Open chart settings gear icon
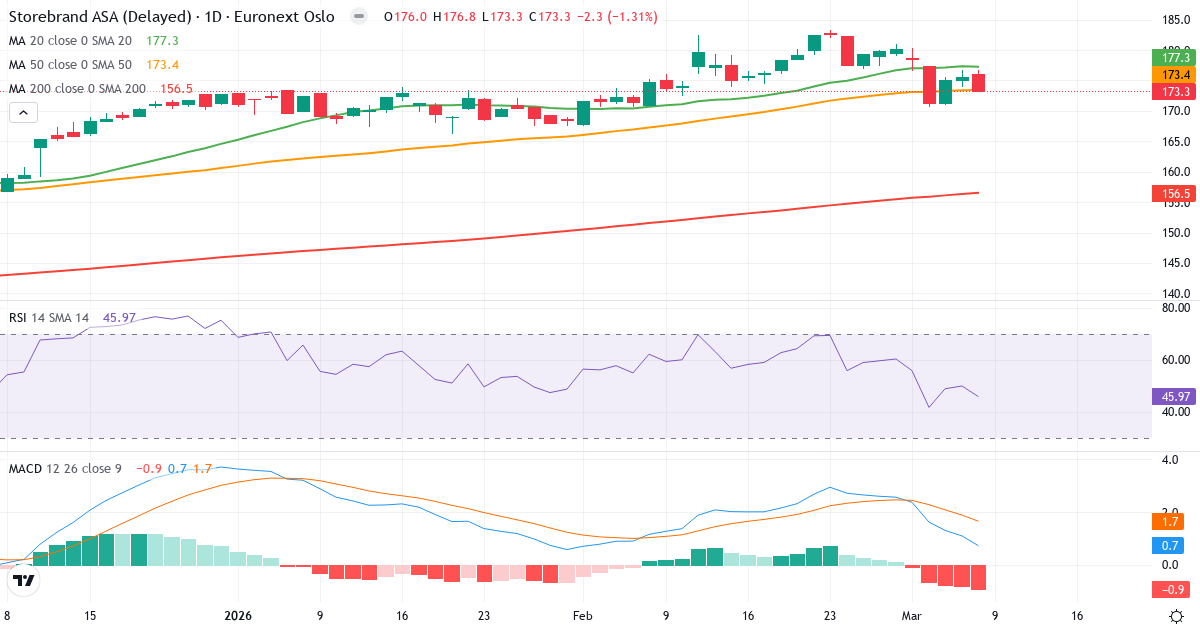The height and width of the screenshot is (630, 1200). 1177,617
